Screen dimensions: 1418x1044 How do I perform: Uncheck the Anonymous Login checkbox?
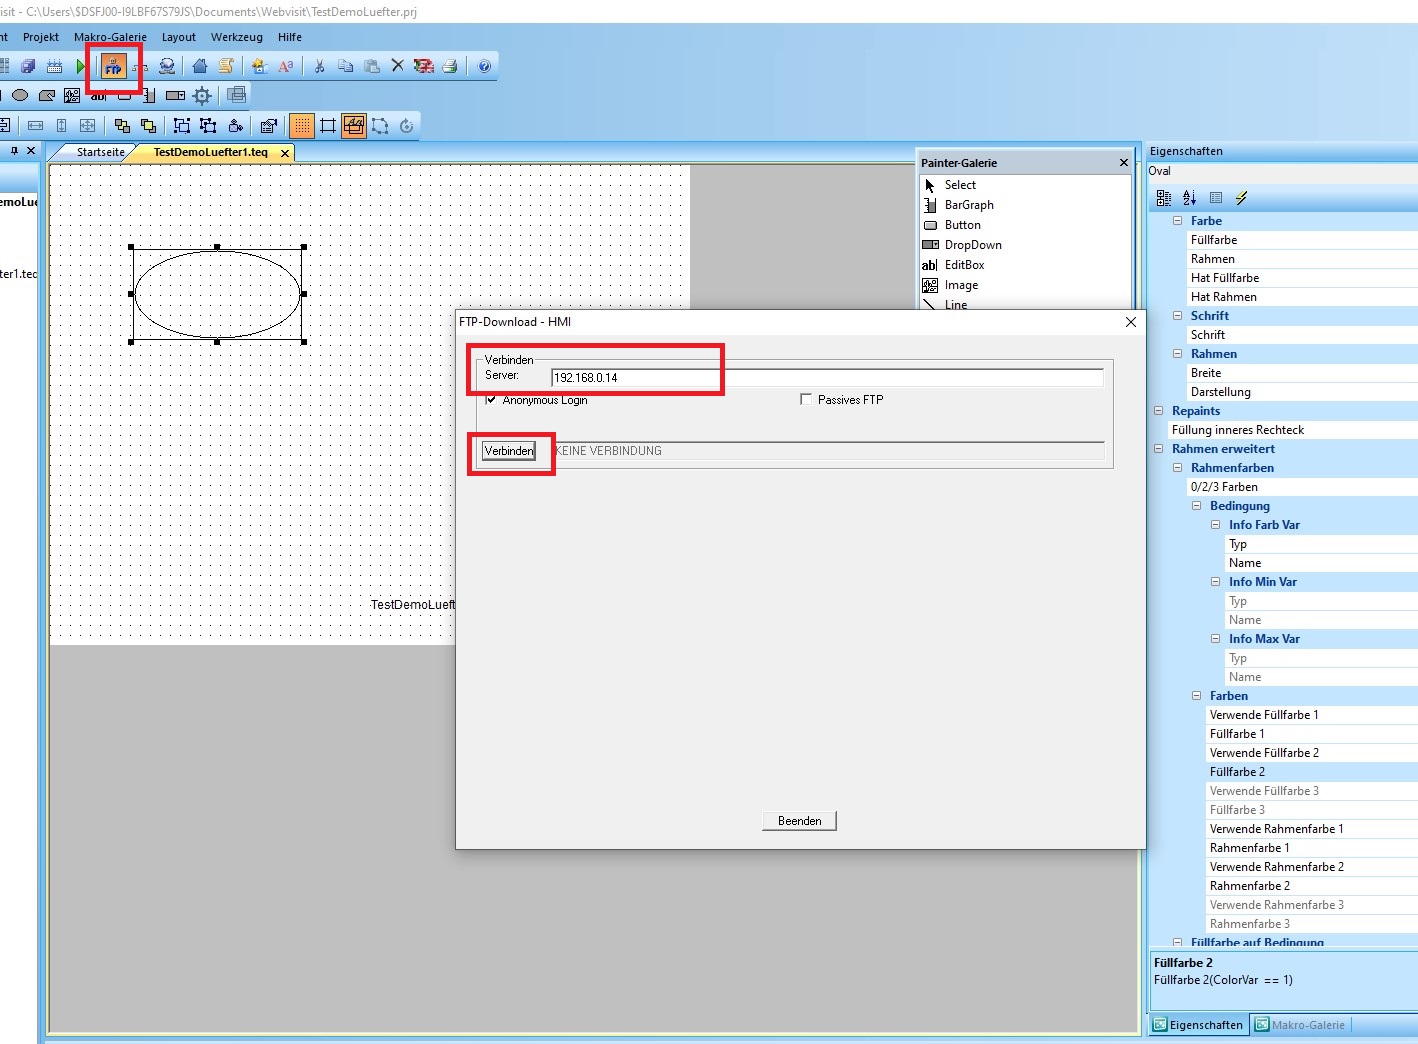(x=491, y=399)
